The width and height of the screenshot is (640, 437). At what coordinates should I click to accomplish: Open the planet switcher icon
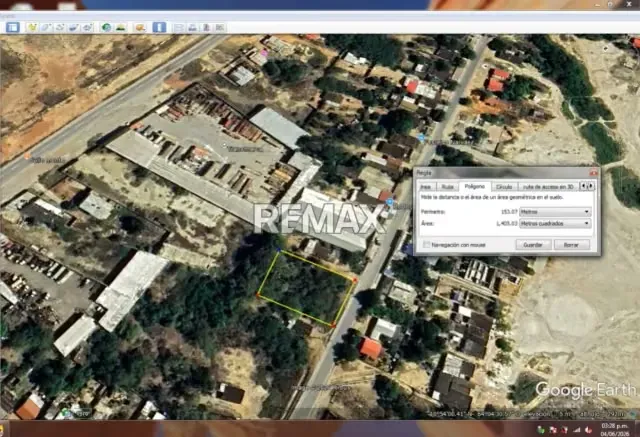[x=140, y=27]
